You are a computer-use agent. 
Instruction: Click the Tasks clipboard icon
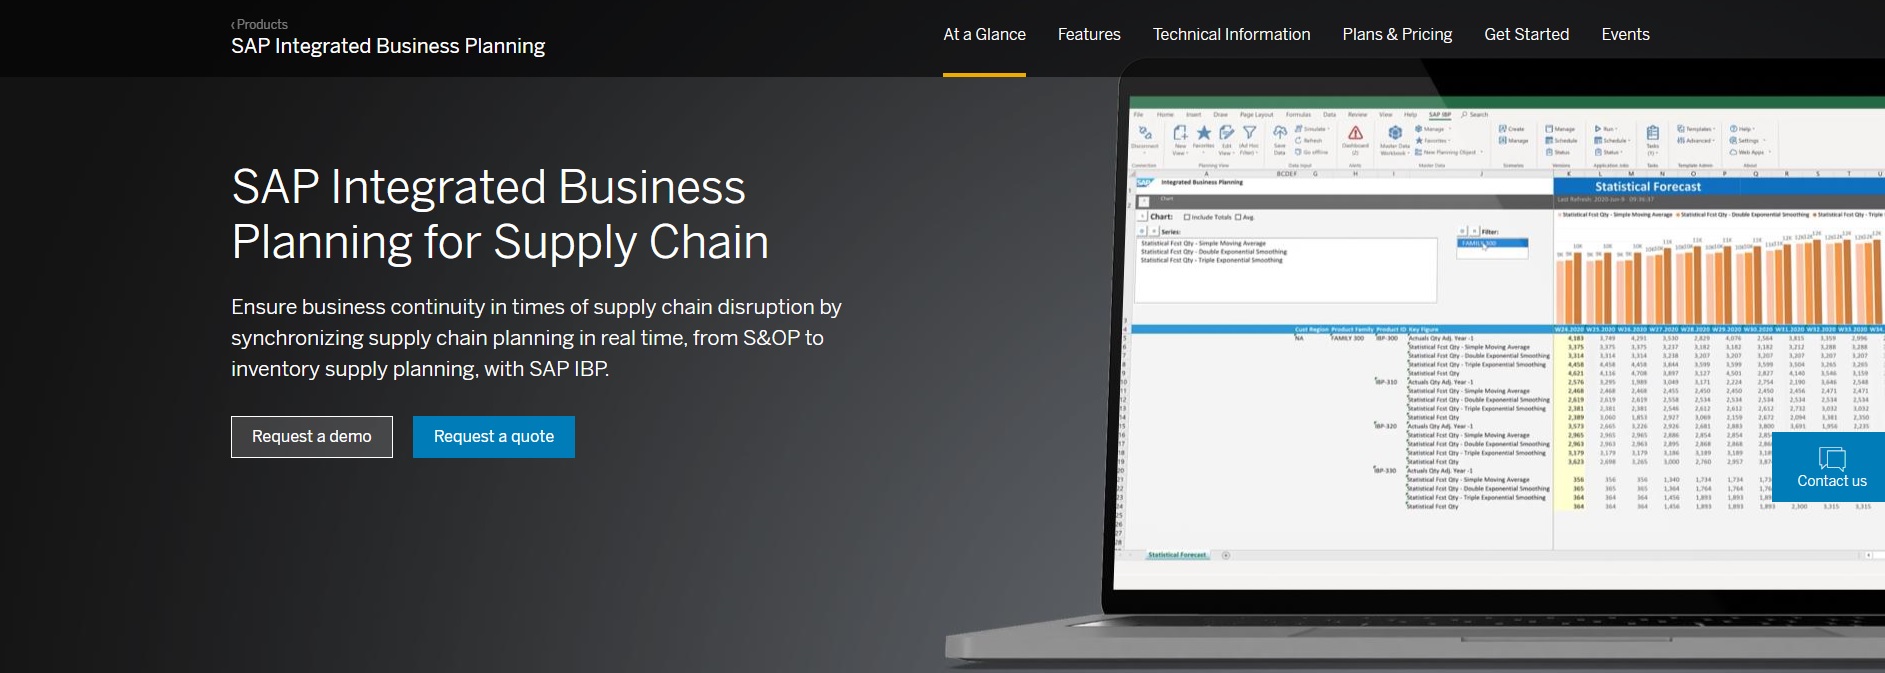(x=1653, y=133)
